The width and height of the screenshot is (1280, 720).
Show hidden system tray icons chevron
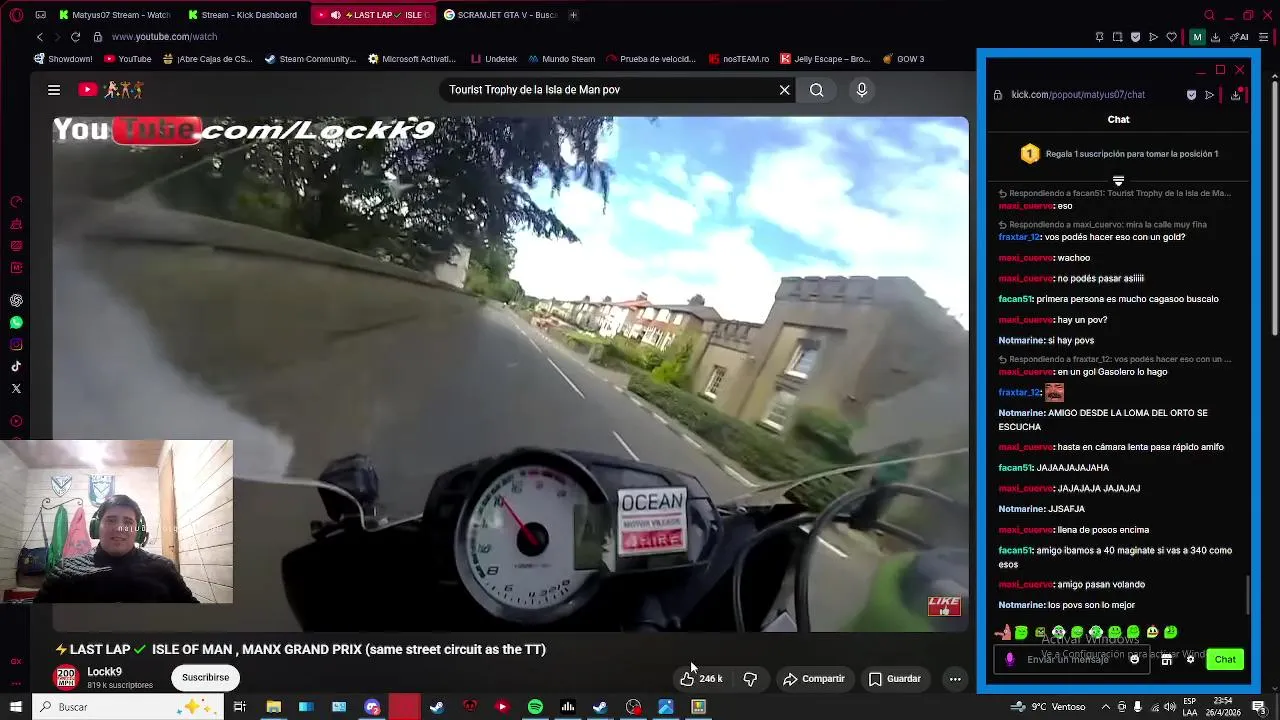(x=1104, y=707)
